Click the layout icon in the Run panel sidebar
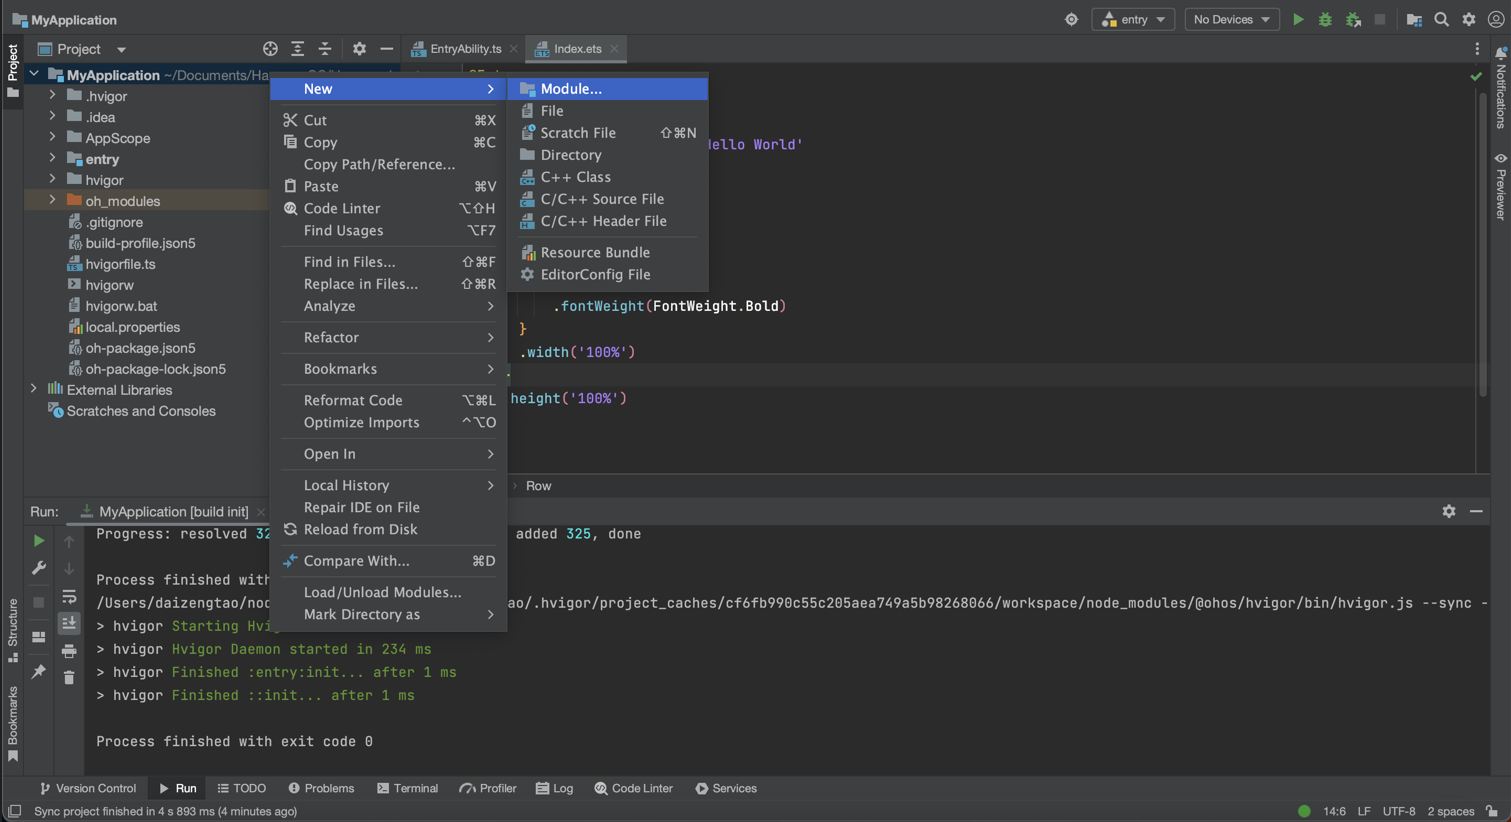 point(38,637)
